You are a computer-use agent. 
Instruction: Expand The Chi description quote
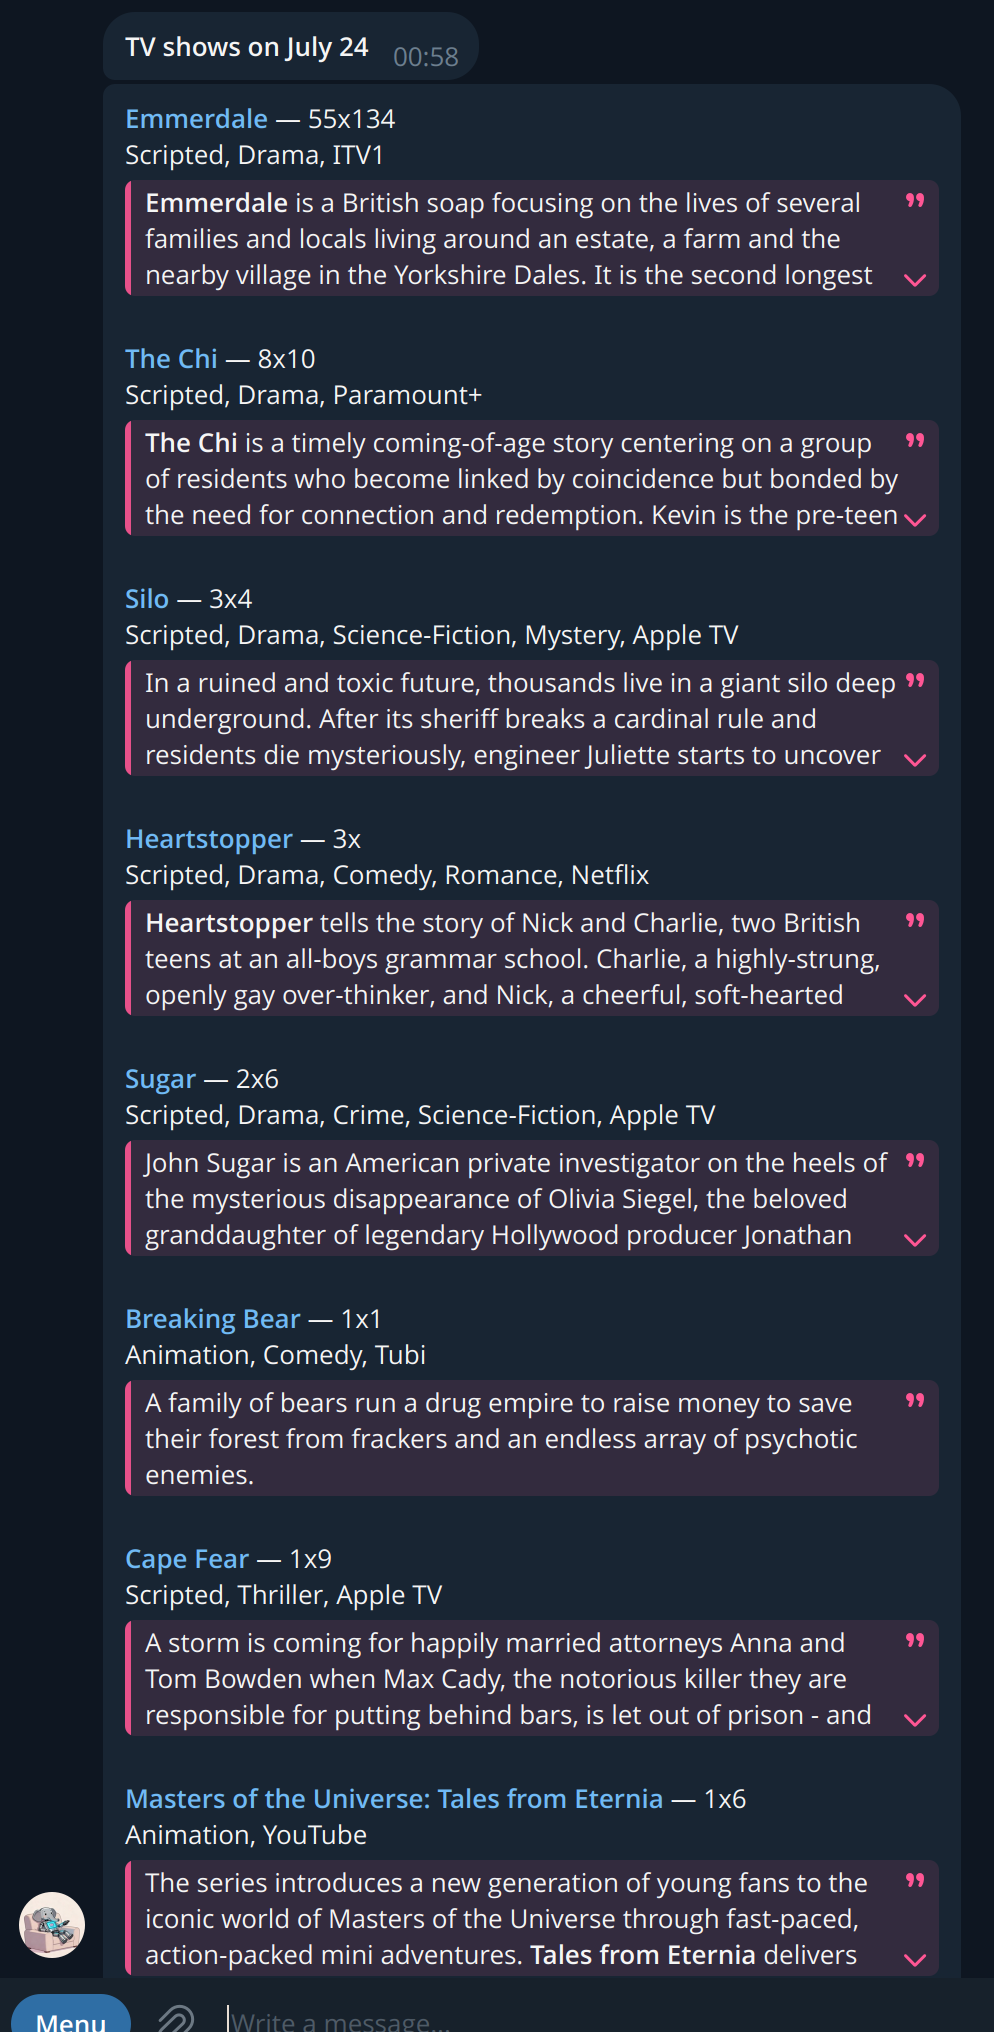[915, 520]
